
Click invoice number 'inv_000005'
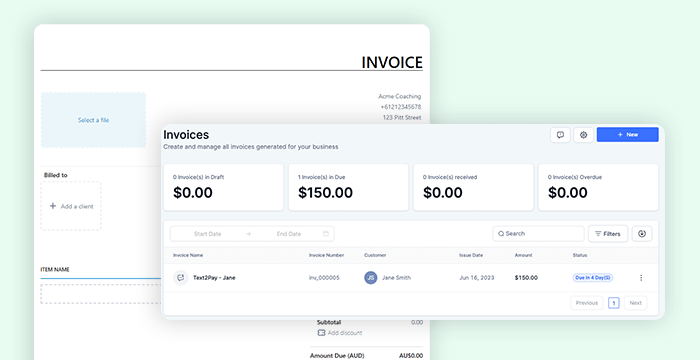324,278
